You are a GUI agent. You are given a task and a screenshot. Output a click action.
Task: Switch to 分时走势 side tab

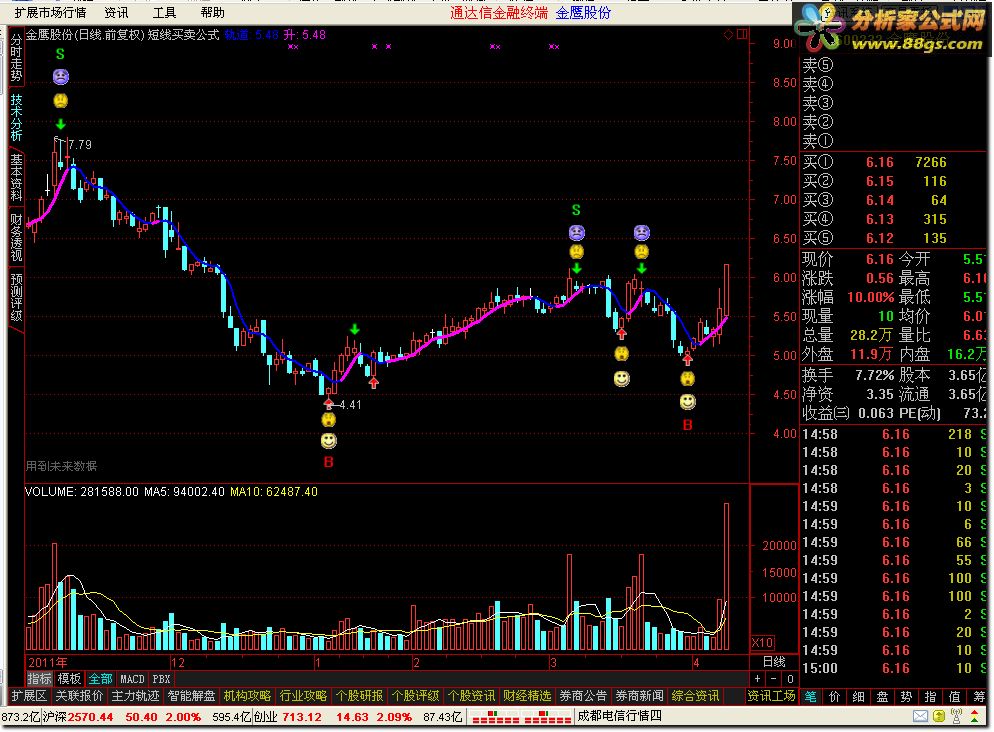click(16, 58)
